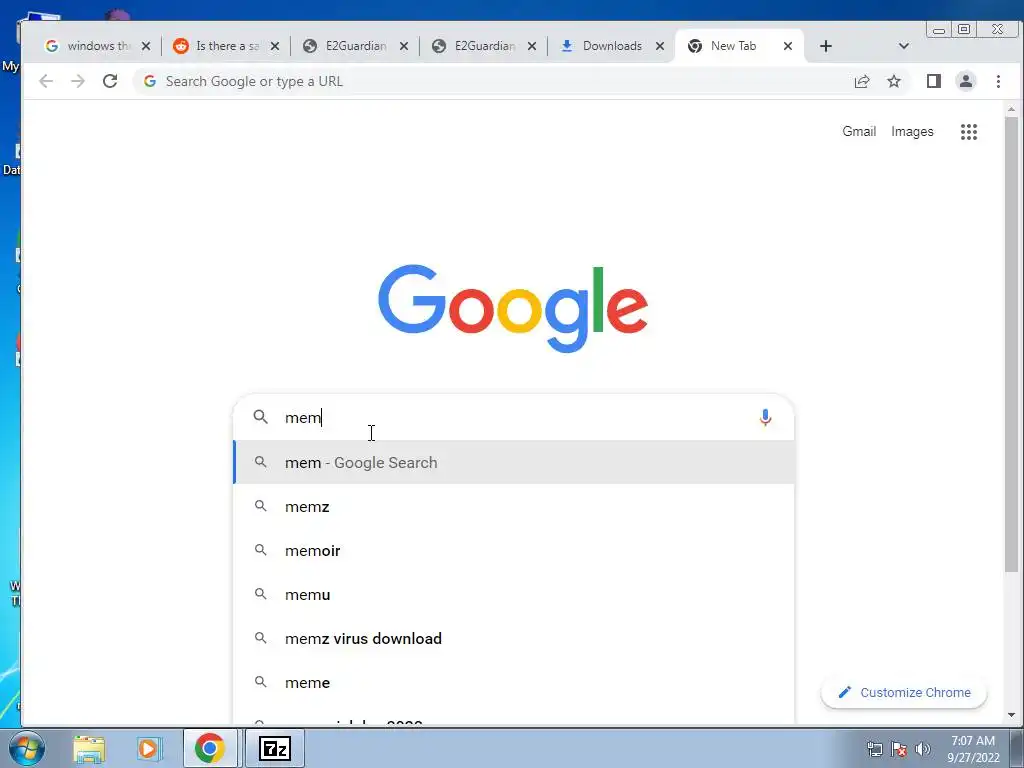Click the scrollbar down arrow
Screen dimensions: 1024x768
pyautogui.click(x=1012, y=715)
